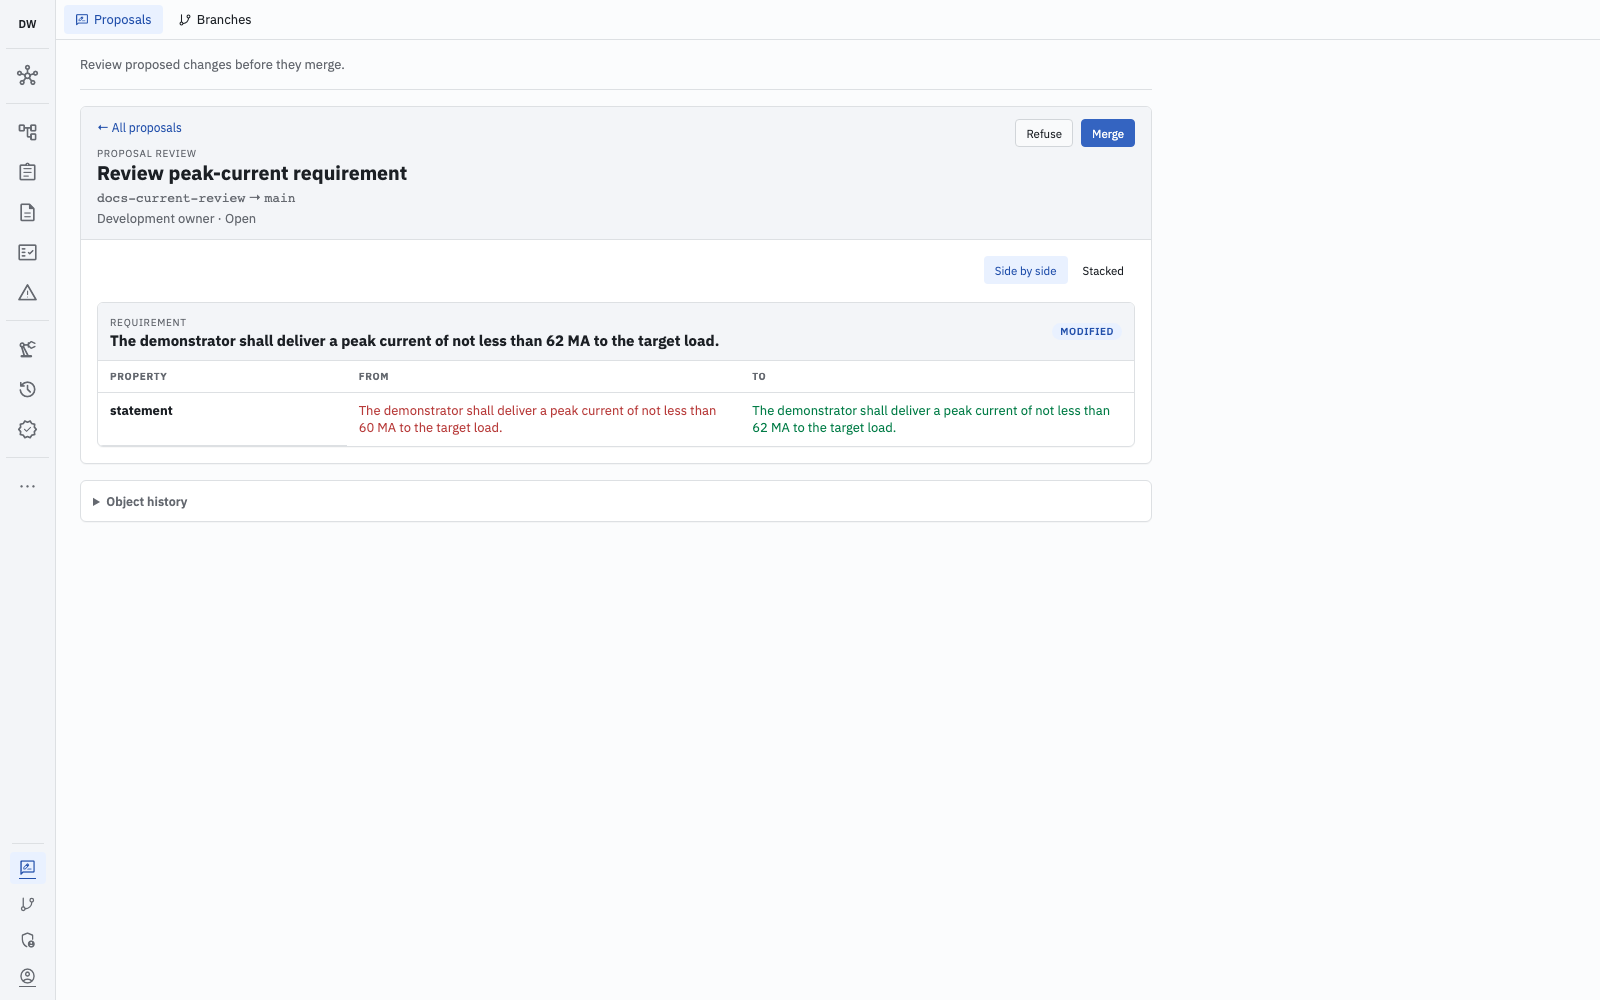Click the 'docs-current-review → main' branch text
The height and width of the screenshot is (1000, 1600).
coord(196,198)
